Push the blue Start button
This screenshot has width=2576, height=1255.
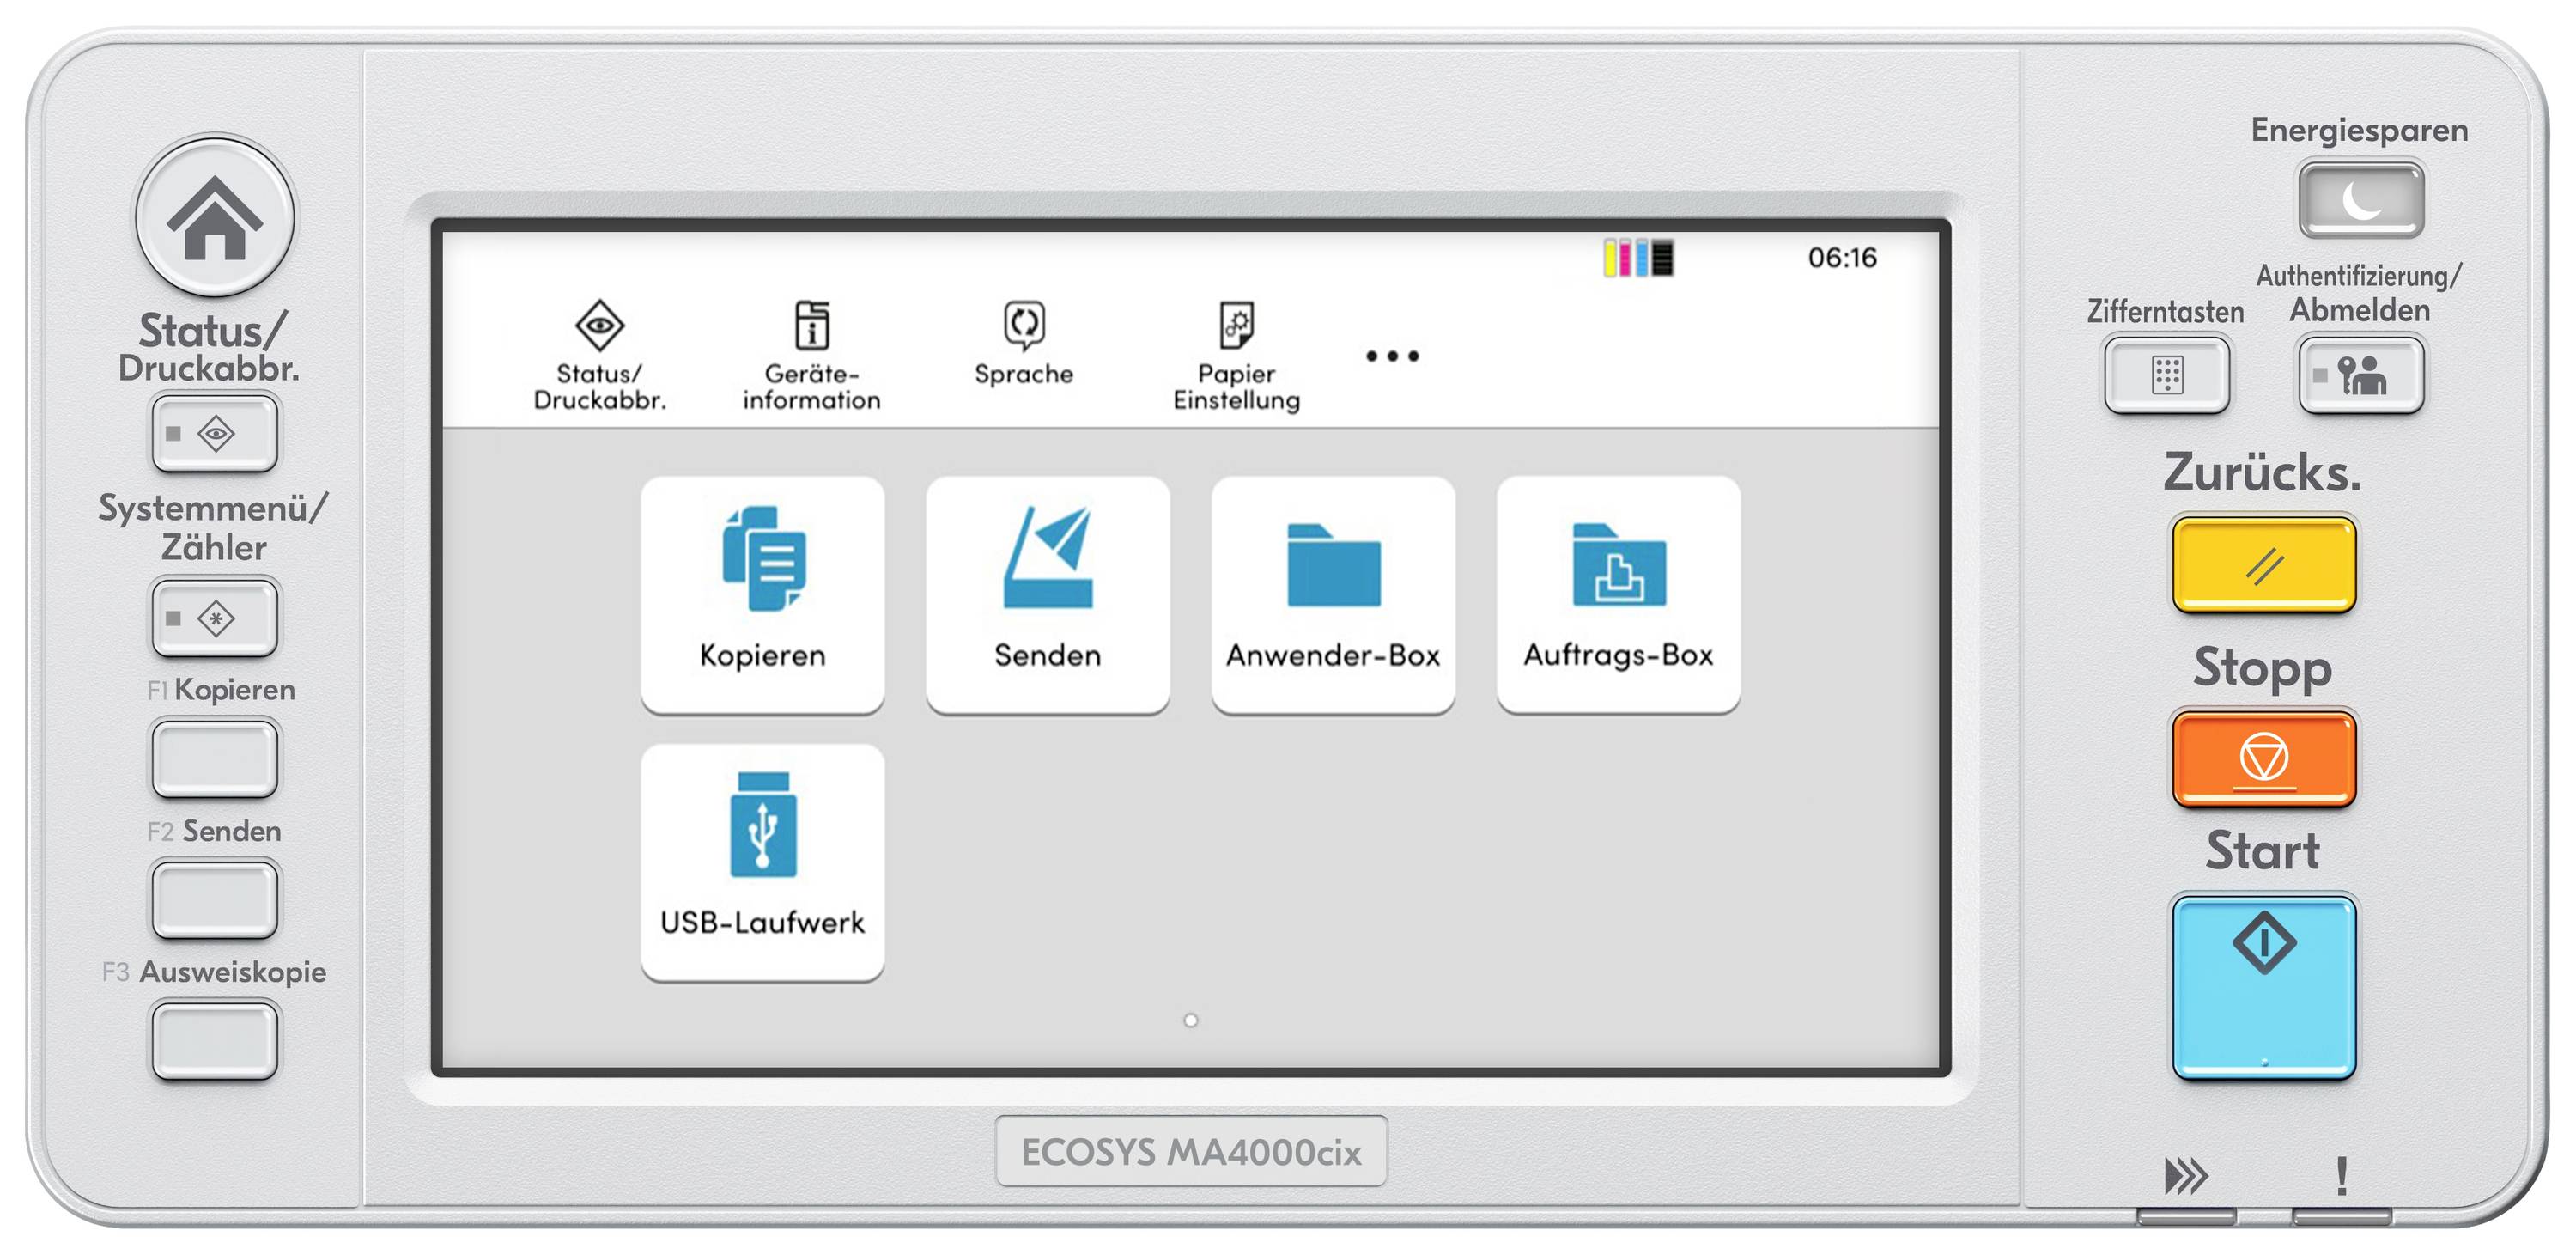[2264, 987]
